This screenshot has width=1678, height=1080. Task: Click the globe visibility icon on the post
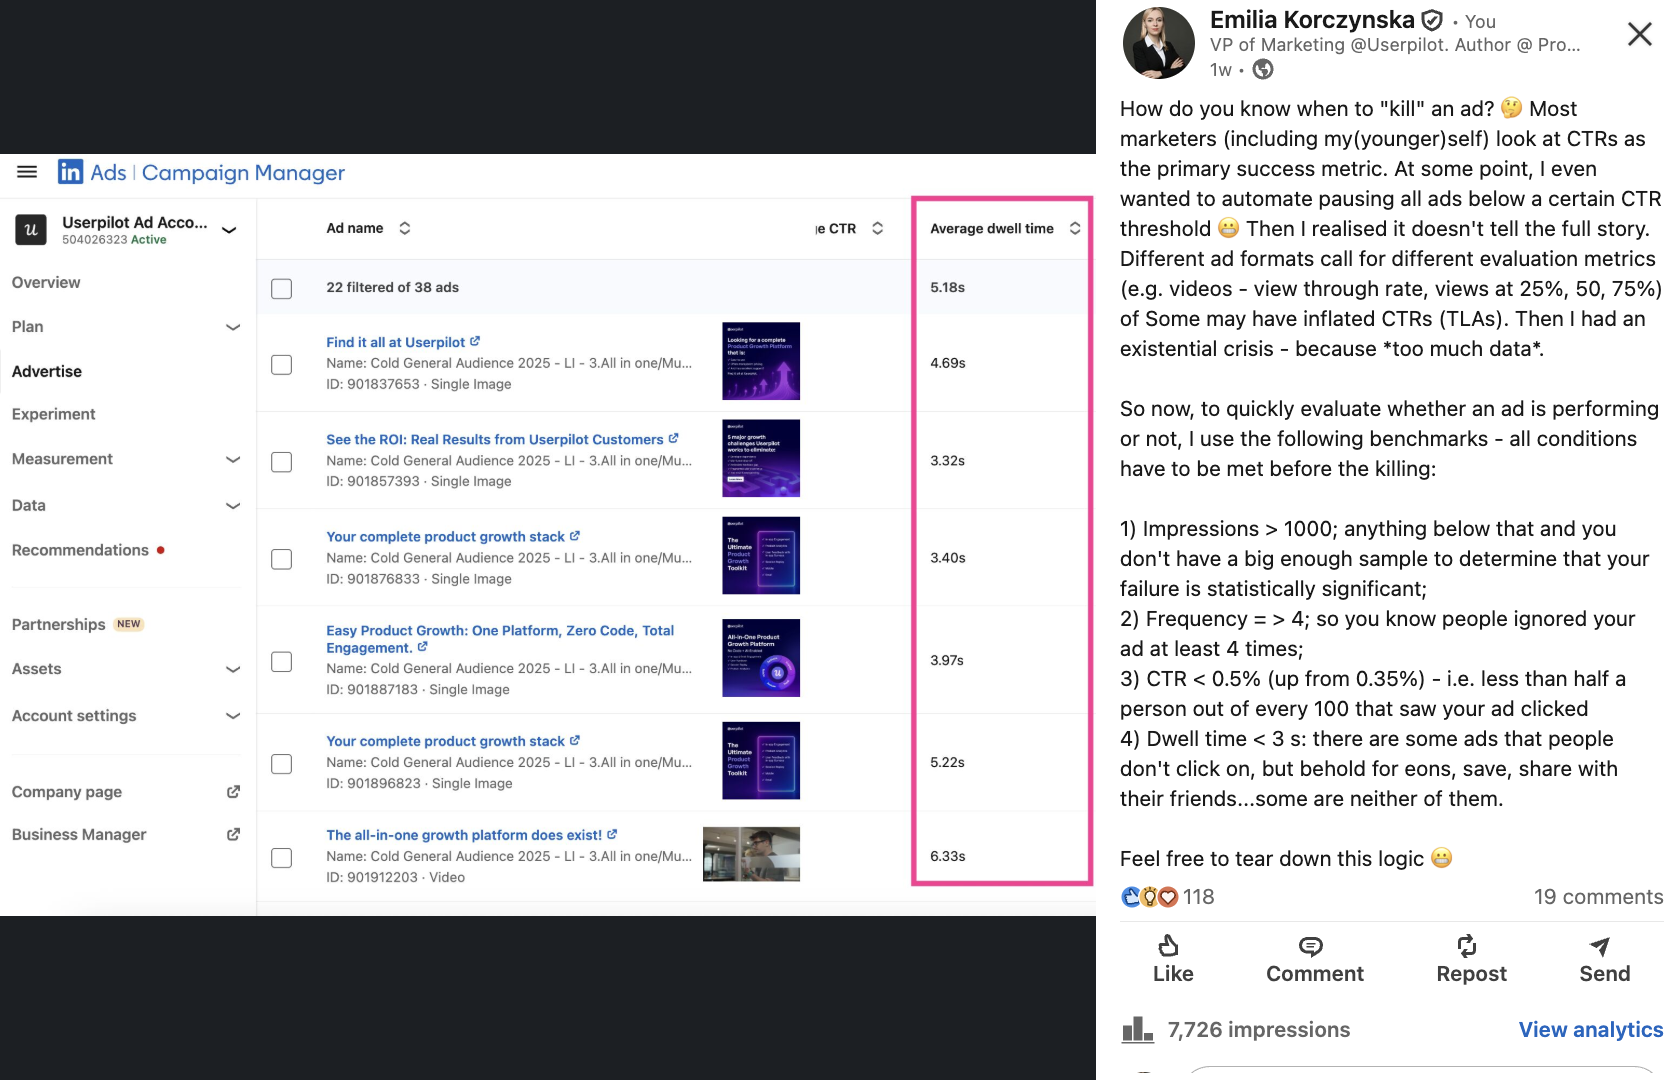pos(1262,70)
